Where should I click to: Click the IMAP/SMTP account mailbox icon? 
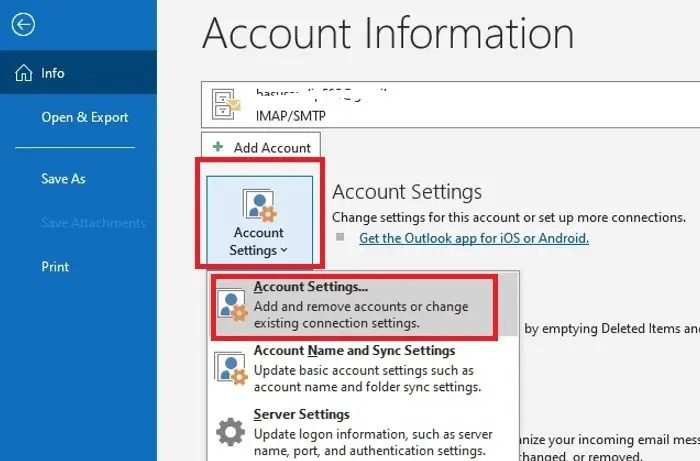pos(226,104)
